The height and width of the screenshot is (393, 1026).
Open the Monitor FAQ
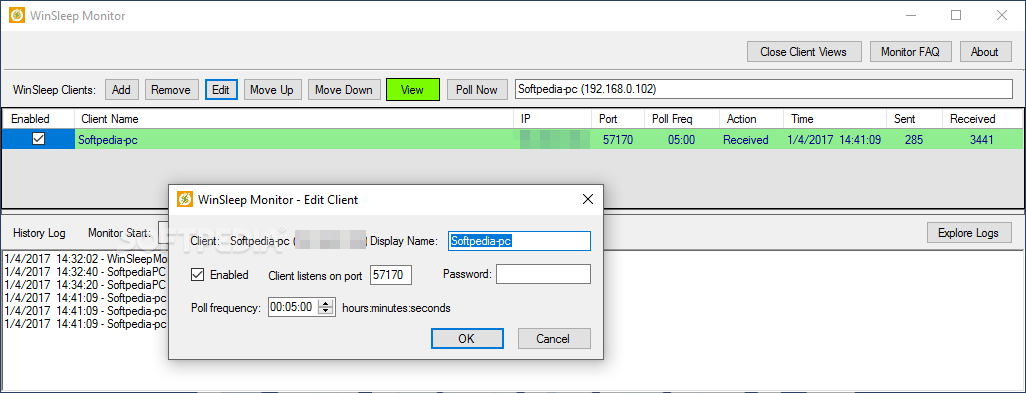pyautogui.click(x=910, y=52)
